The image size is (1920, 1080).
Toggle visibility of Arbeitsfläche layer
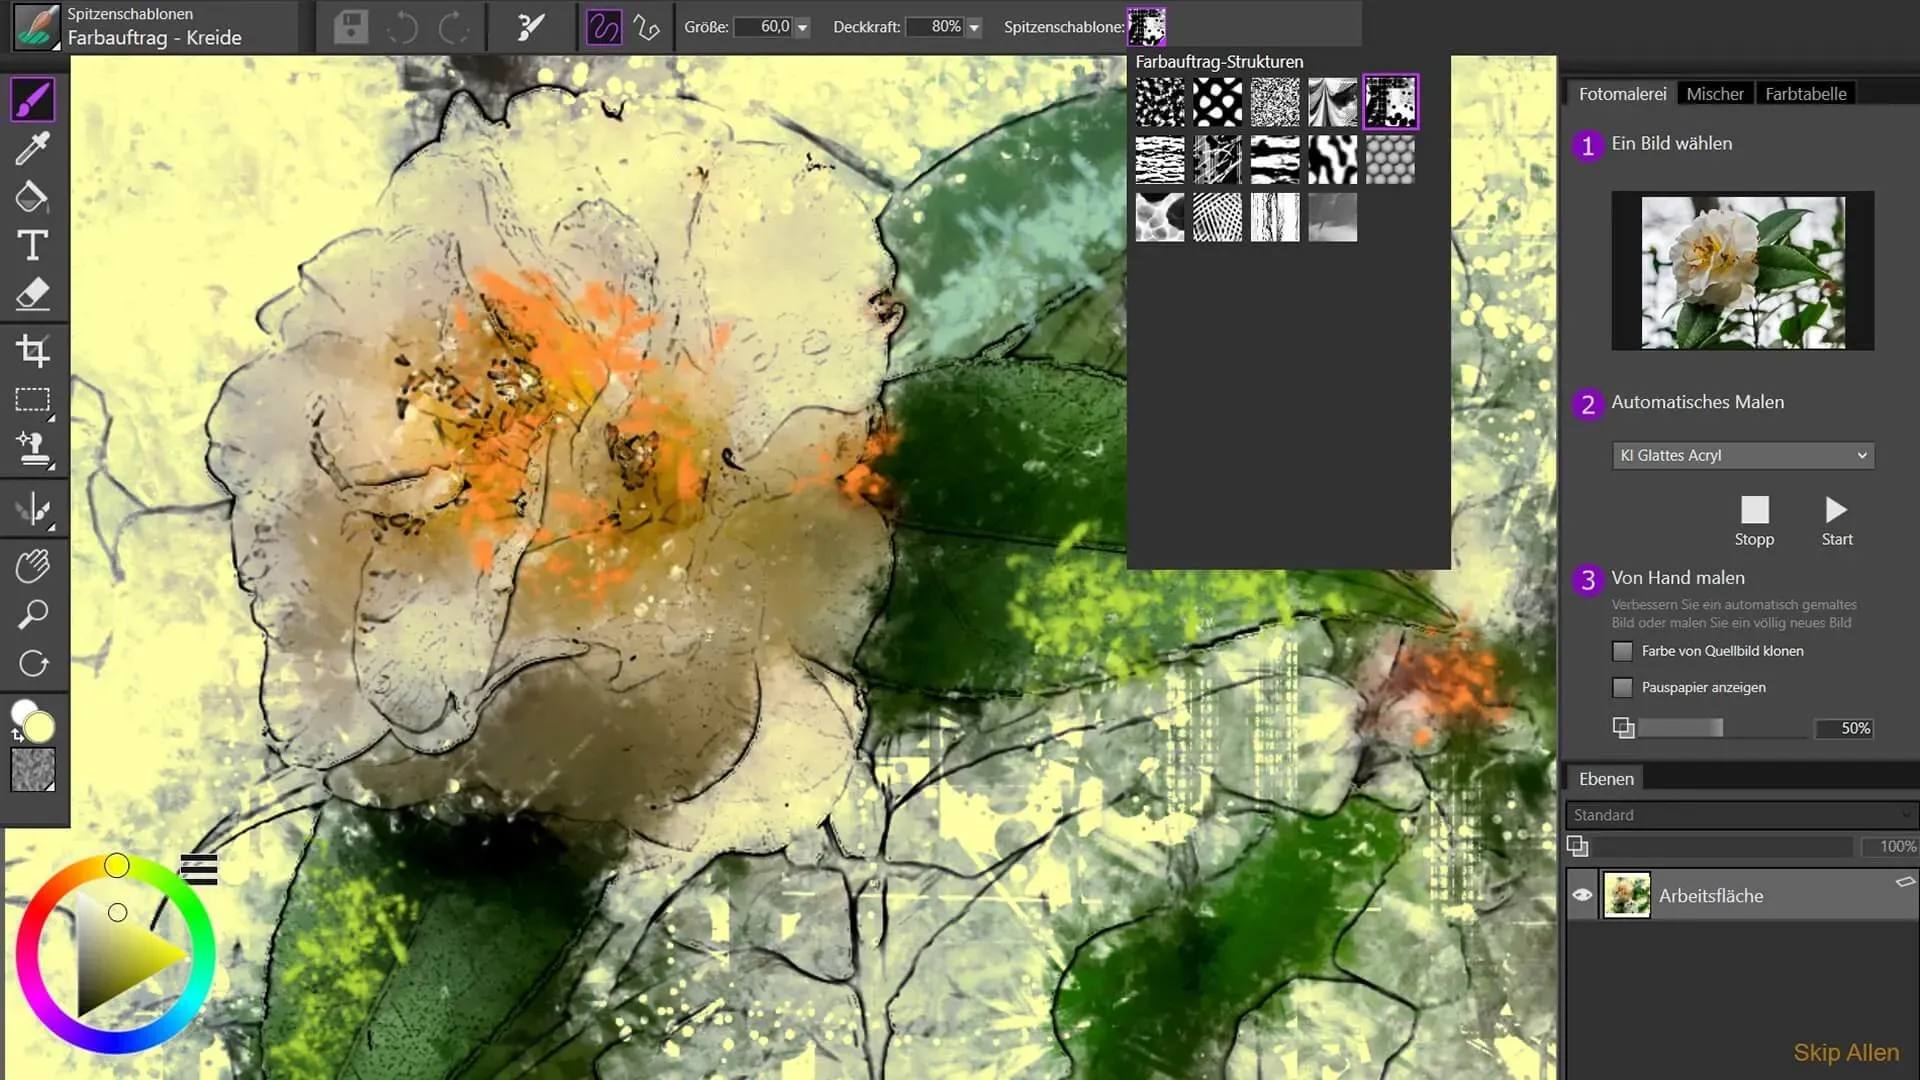click(1582, 895)
